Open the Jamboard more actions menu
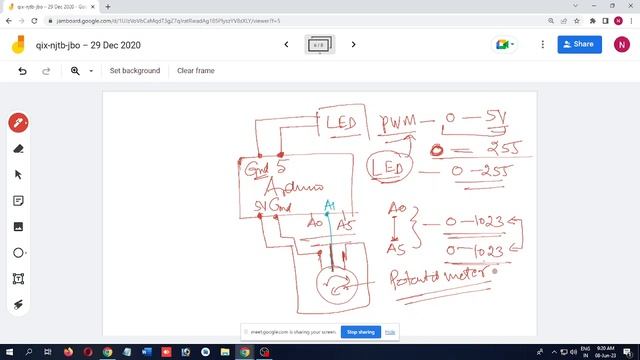The width and height of the screenshot is (640, 360). click(x=542, y=44)
